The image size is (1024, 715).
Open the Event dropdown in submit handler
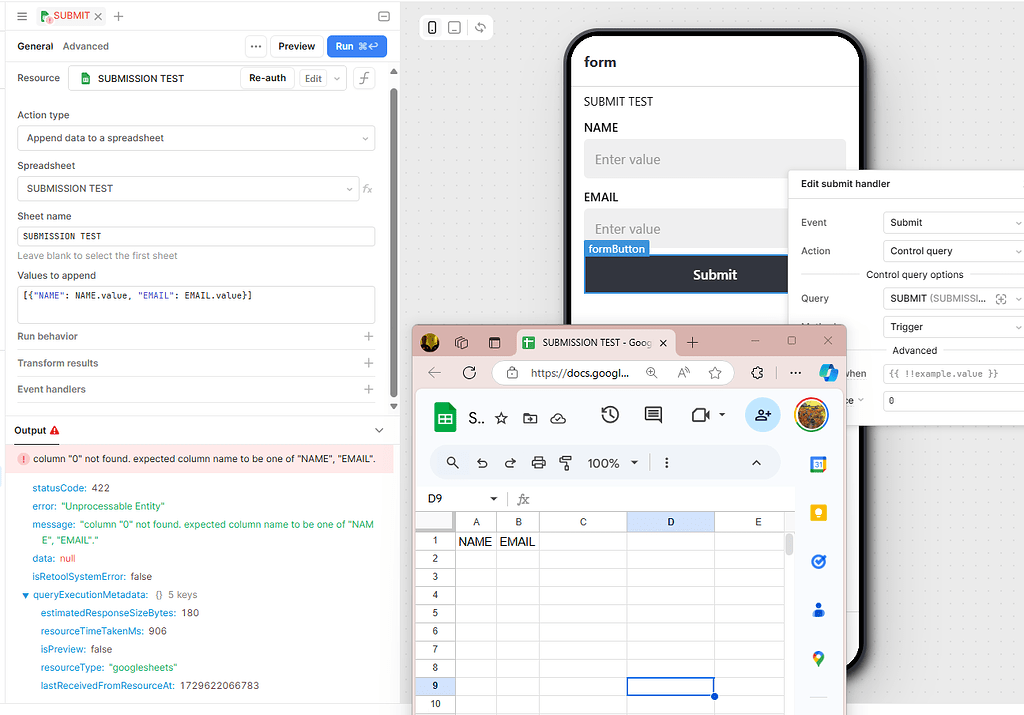[952, 222]
